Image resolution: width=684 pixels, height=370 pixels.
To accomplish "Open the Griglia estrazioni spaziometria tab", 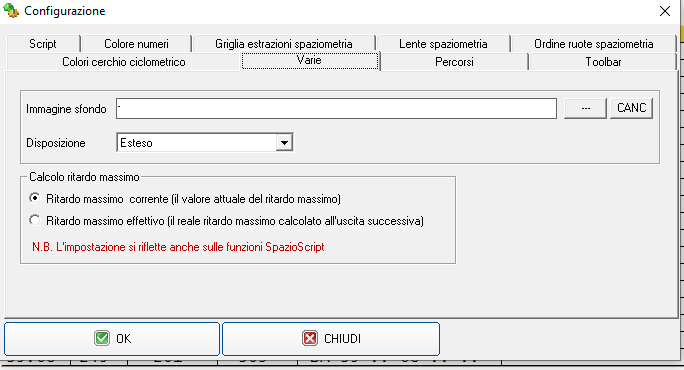I will (284, 44).
